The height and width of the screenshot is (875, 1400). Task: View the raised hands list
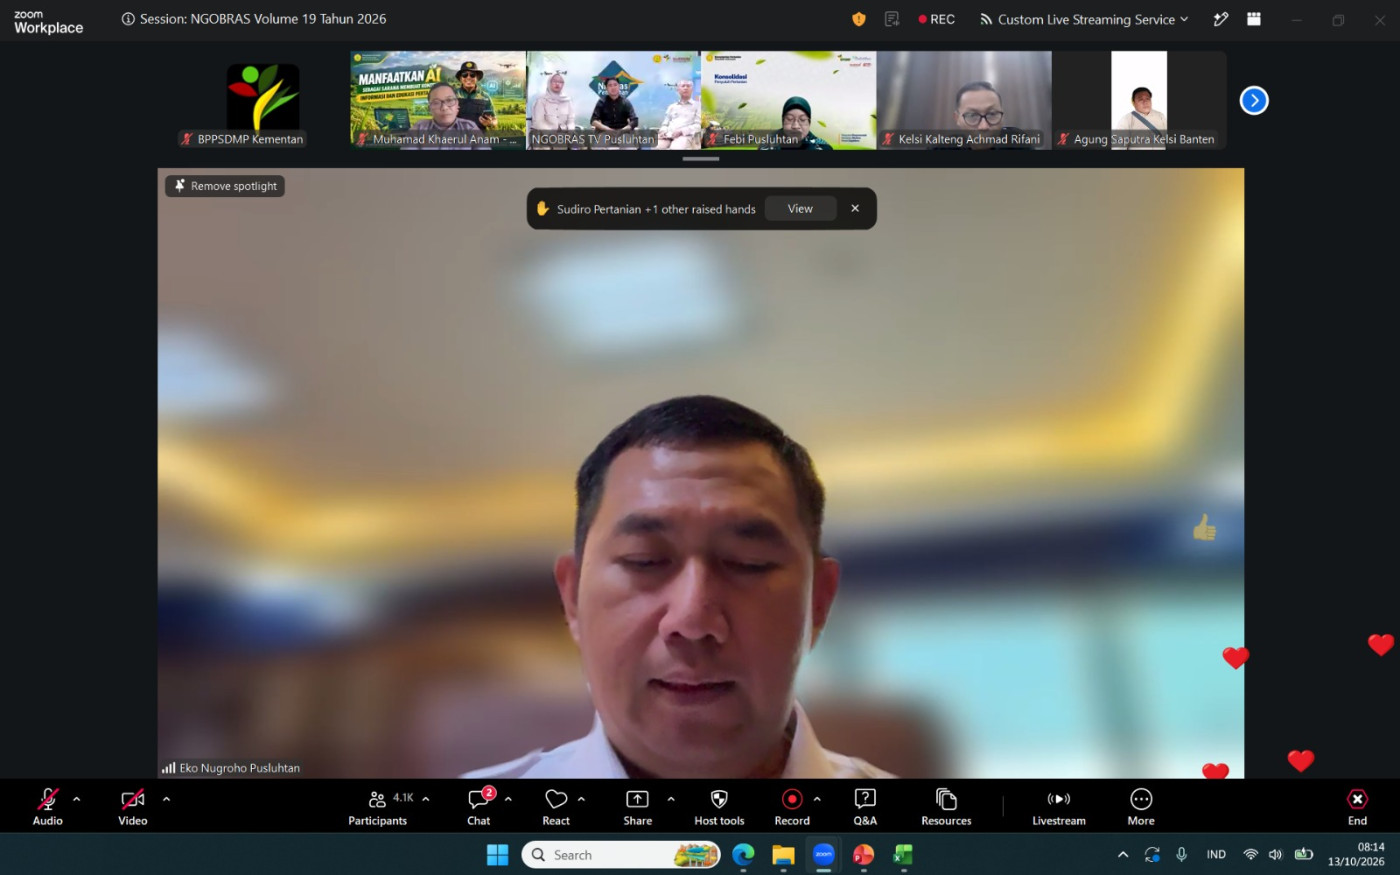pyautogui.click(x=800, y=209)
